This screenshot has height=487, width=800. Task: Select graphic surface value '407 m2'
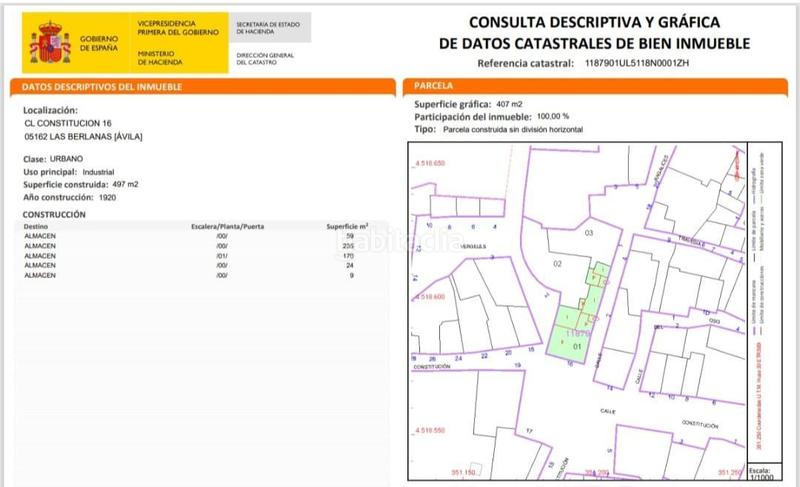(x=509, y=104)
